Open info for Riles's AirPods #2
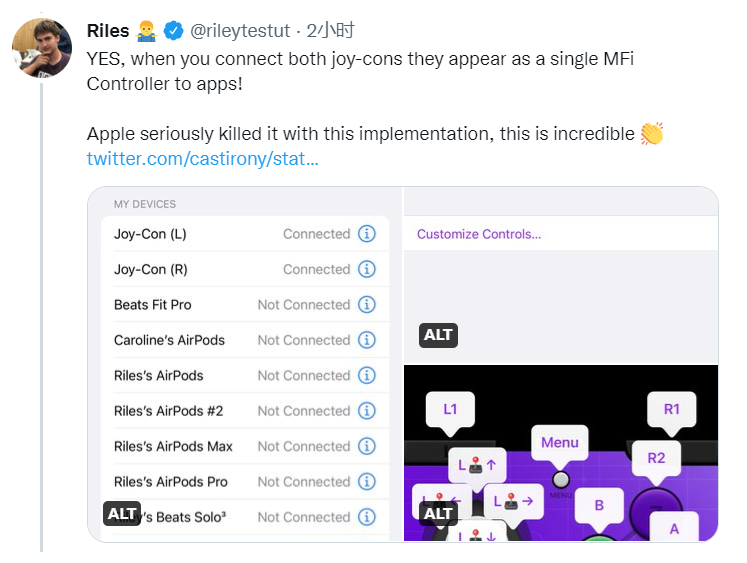 [367, 411]
